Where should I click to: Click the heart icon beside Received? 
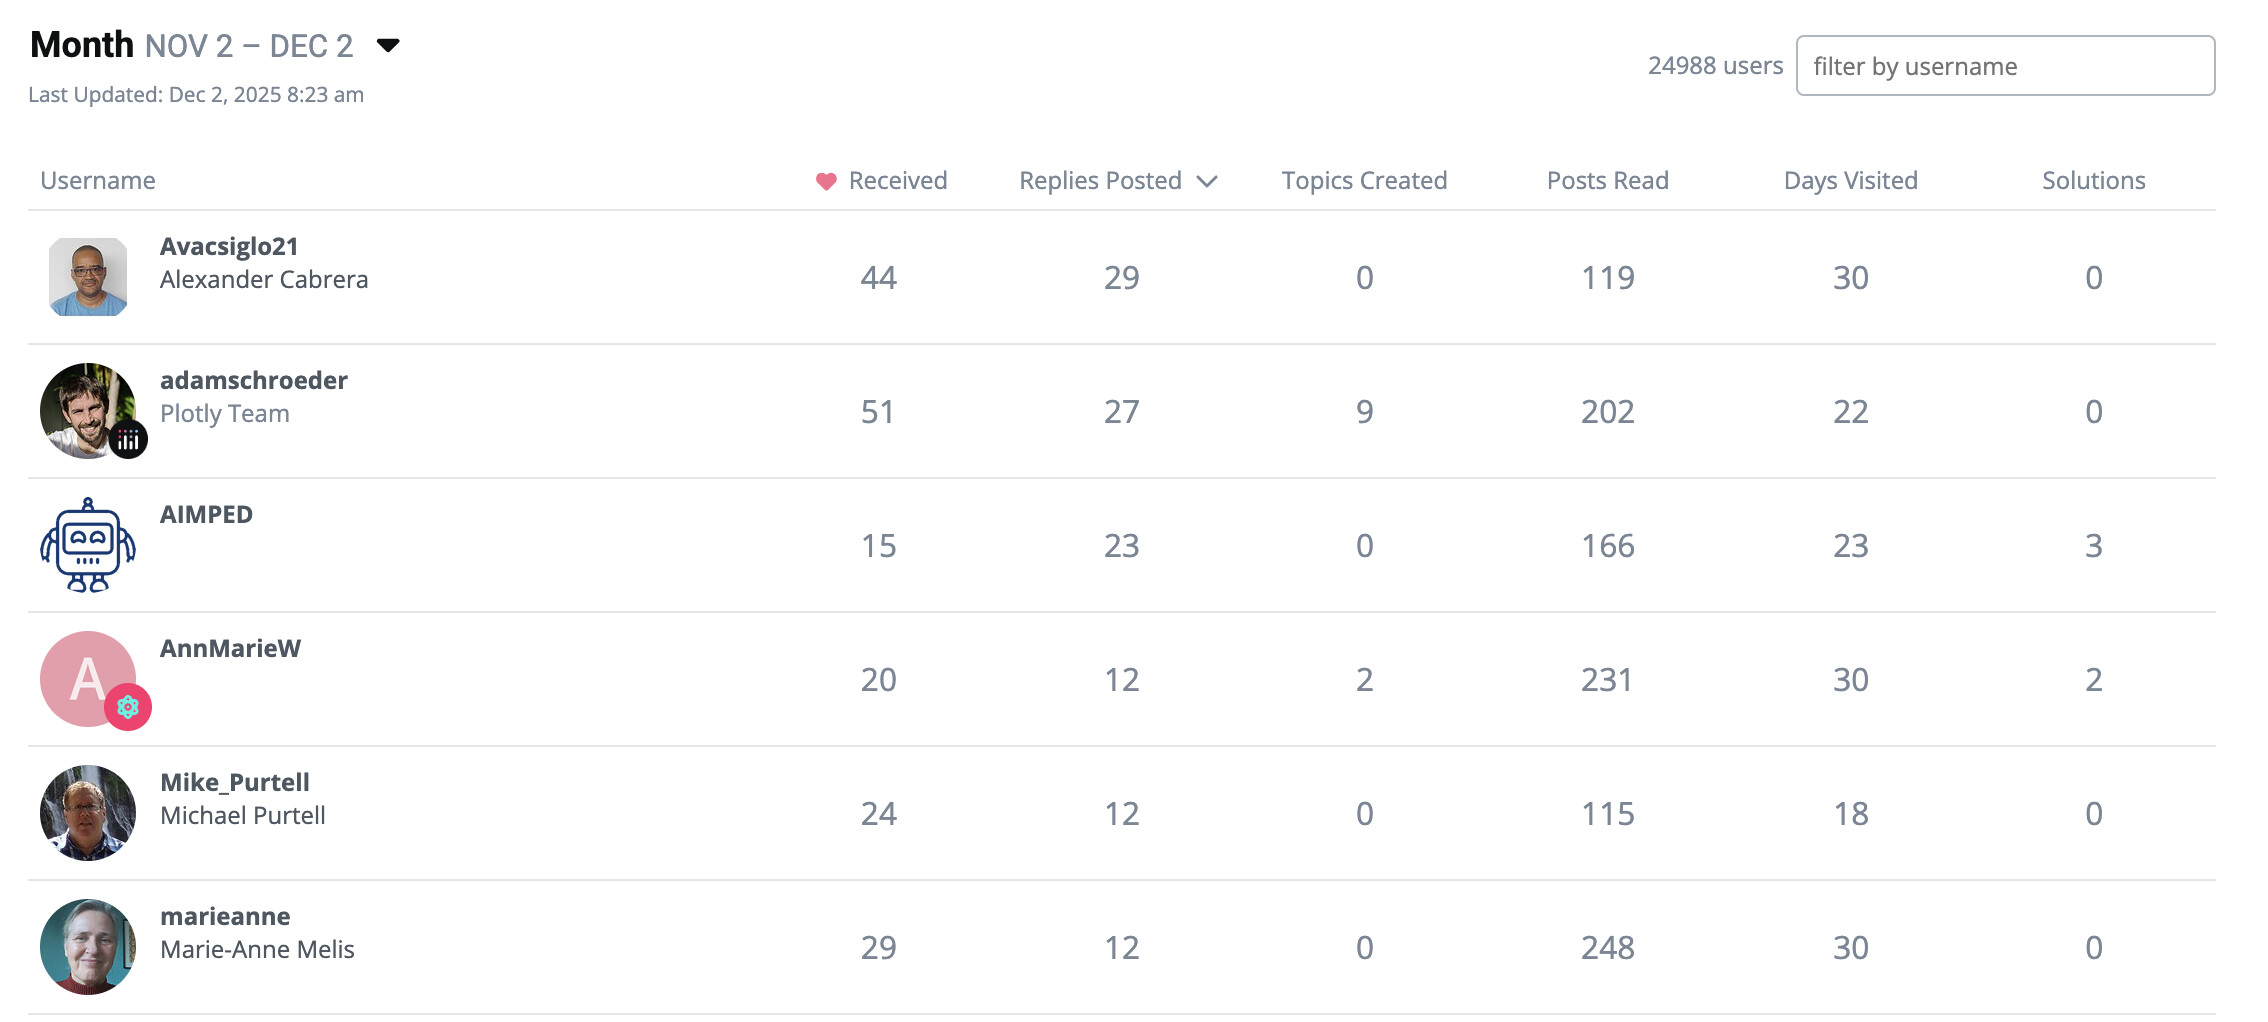826,181
